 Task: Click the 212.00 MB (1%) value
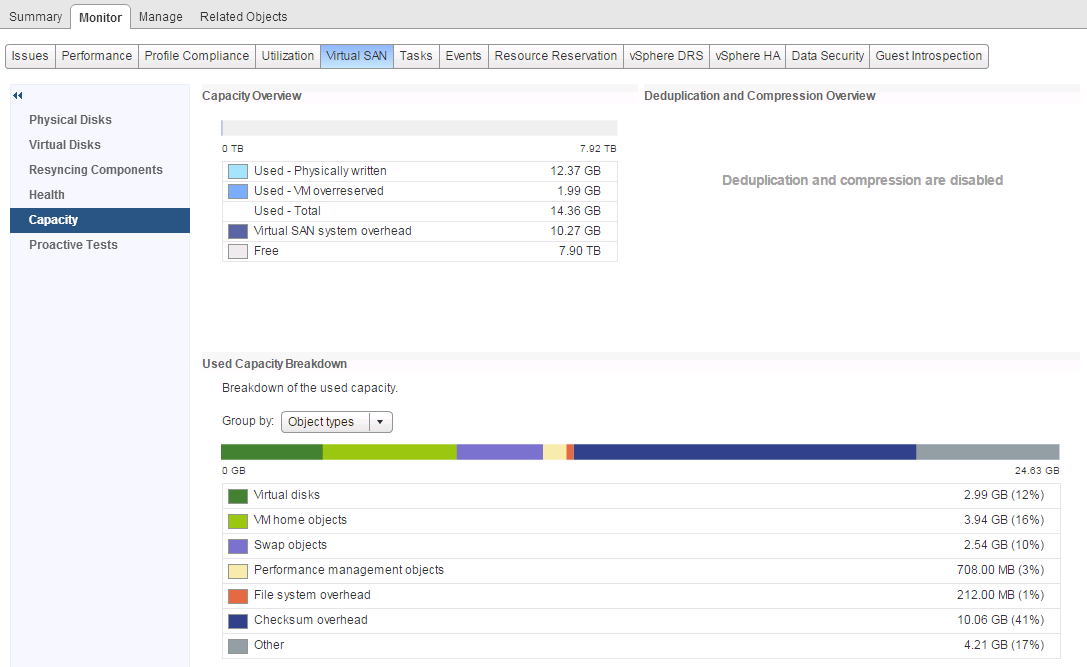point(1000,595)
